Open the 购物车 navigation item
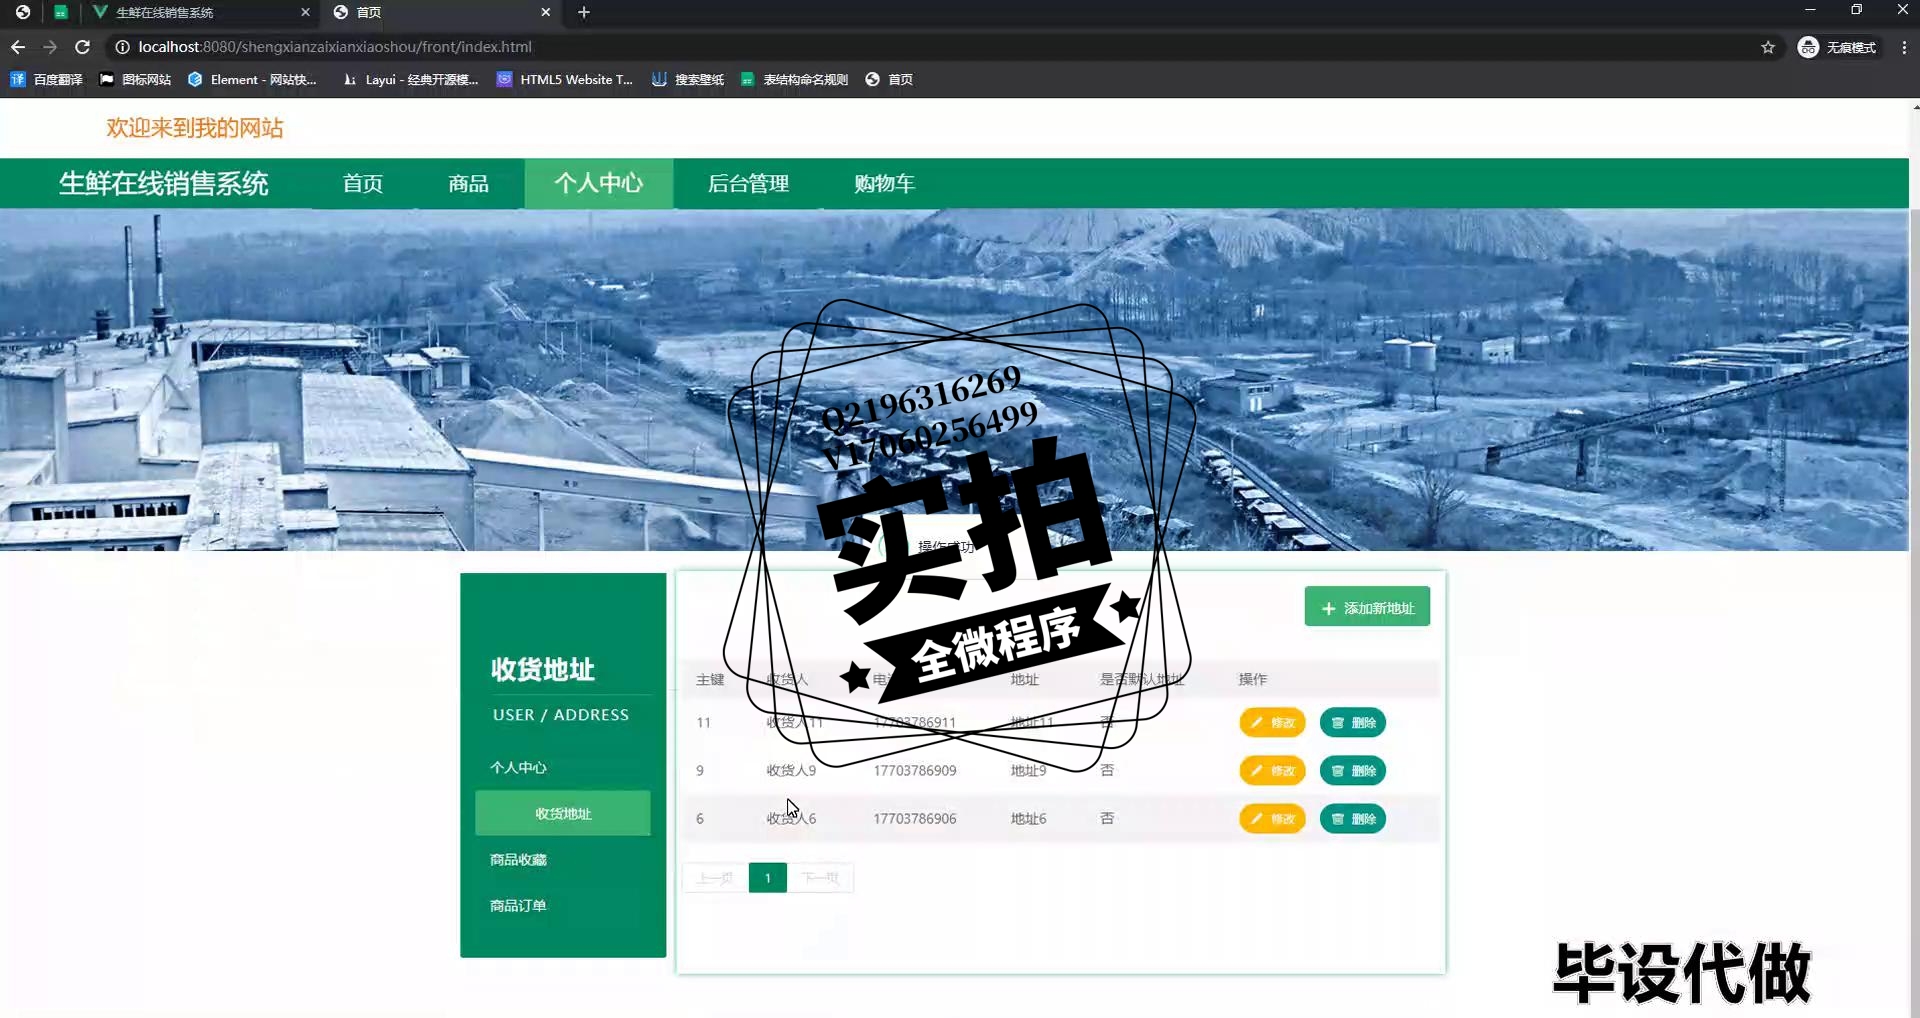Screen dimensions: 1920x1018 coord(884,183)
